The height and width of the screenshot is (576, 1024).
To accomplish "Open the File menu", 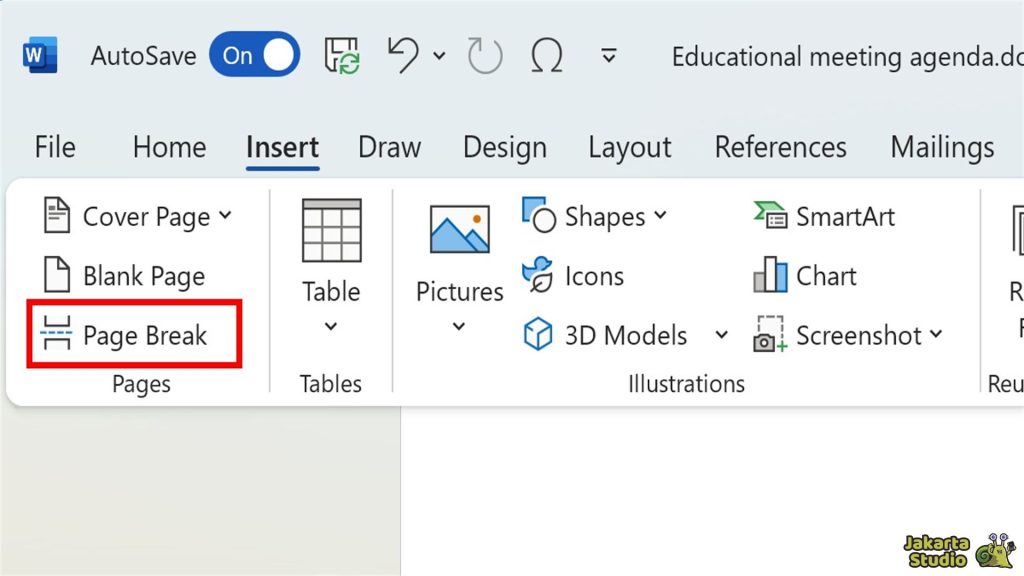I will coord(54,148).
